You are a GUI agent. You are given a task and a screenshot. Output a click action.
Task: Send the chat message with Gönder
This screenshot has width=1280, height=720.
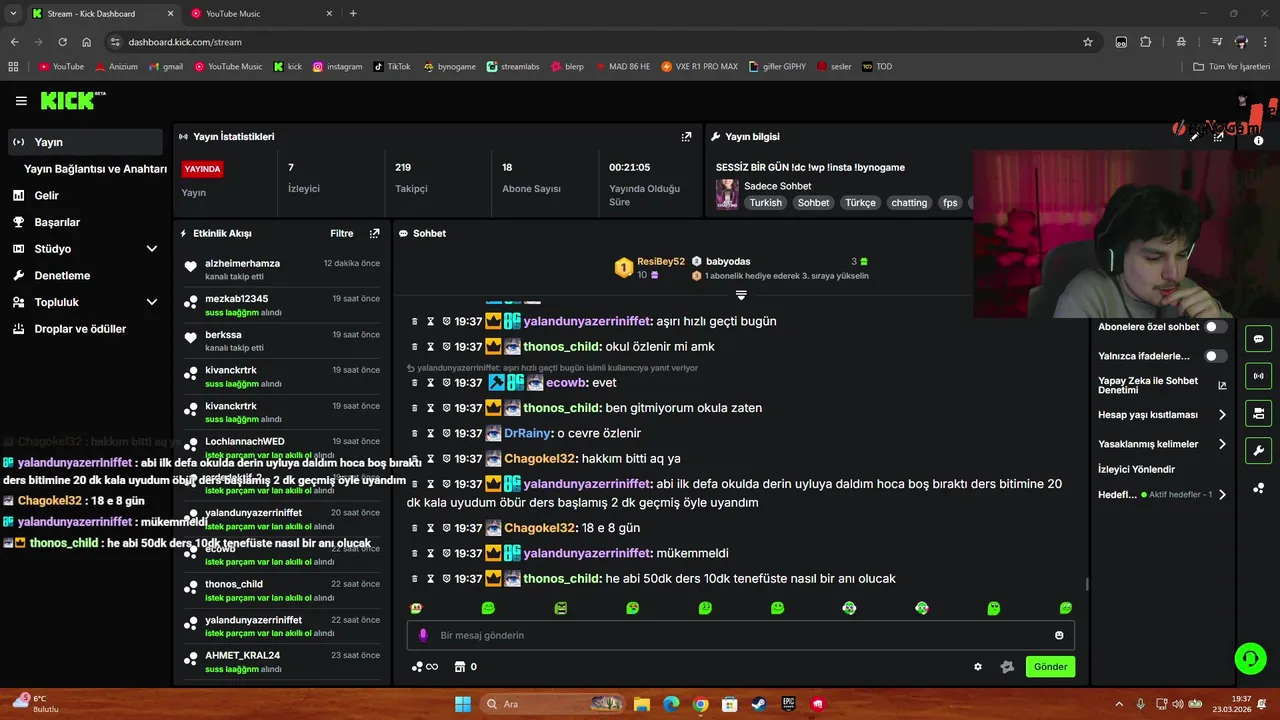1050,667
